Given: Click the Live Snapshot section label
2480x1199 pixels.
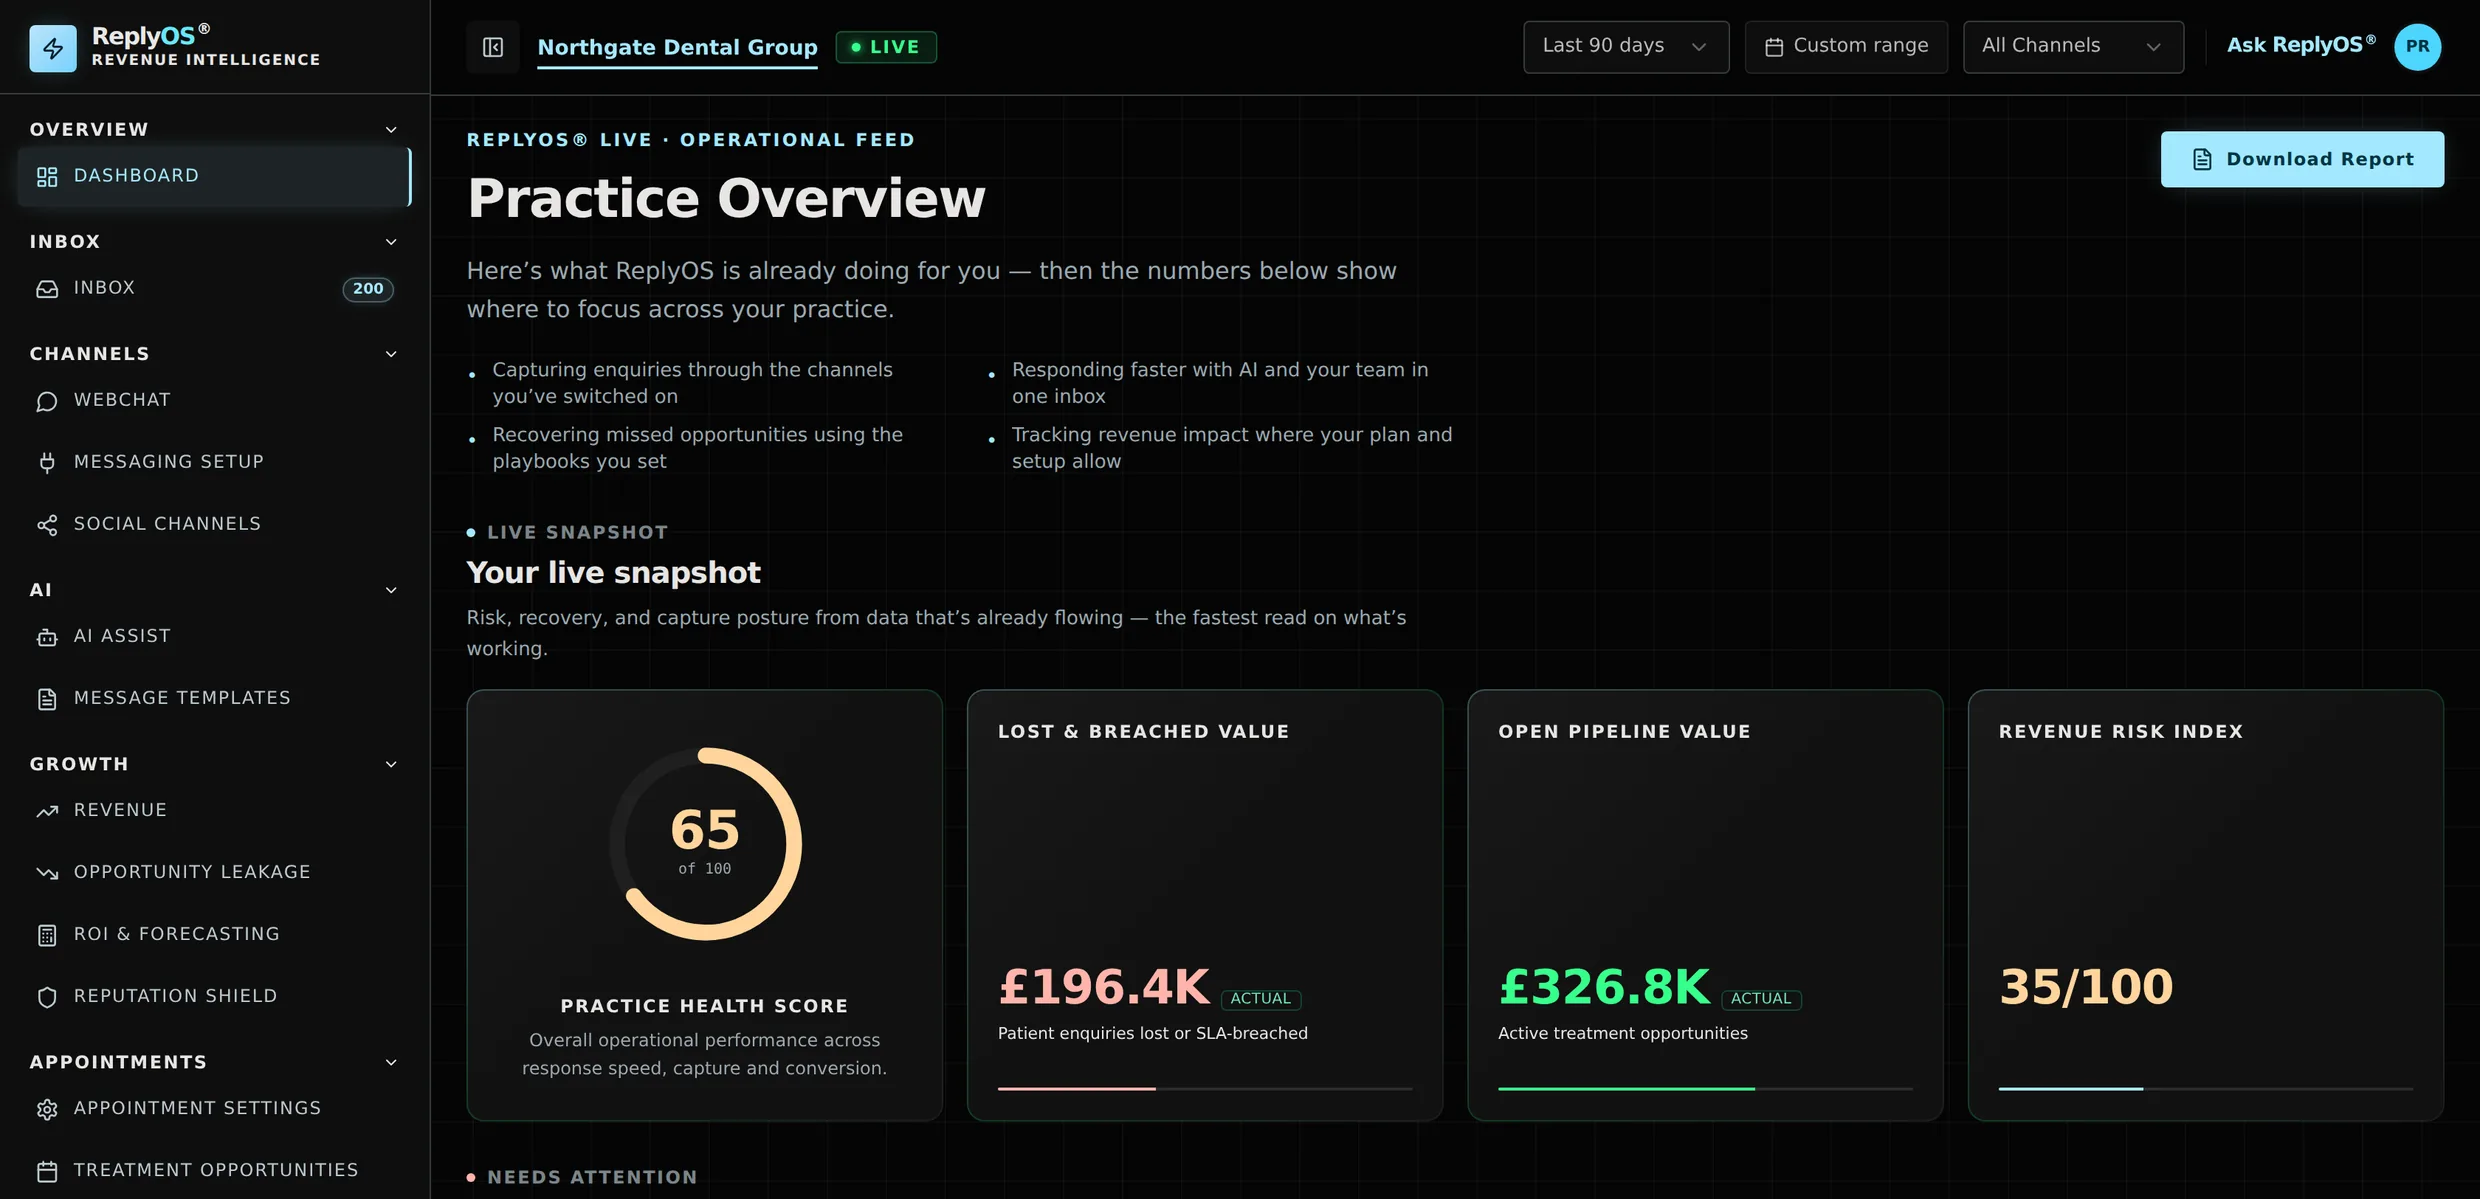Looking at the screenshot, I should 577,533.
